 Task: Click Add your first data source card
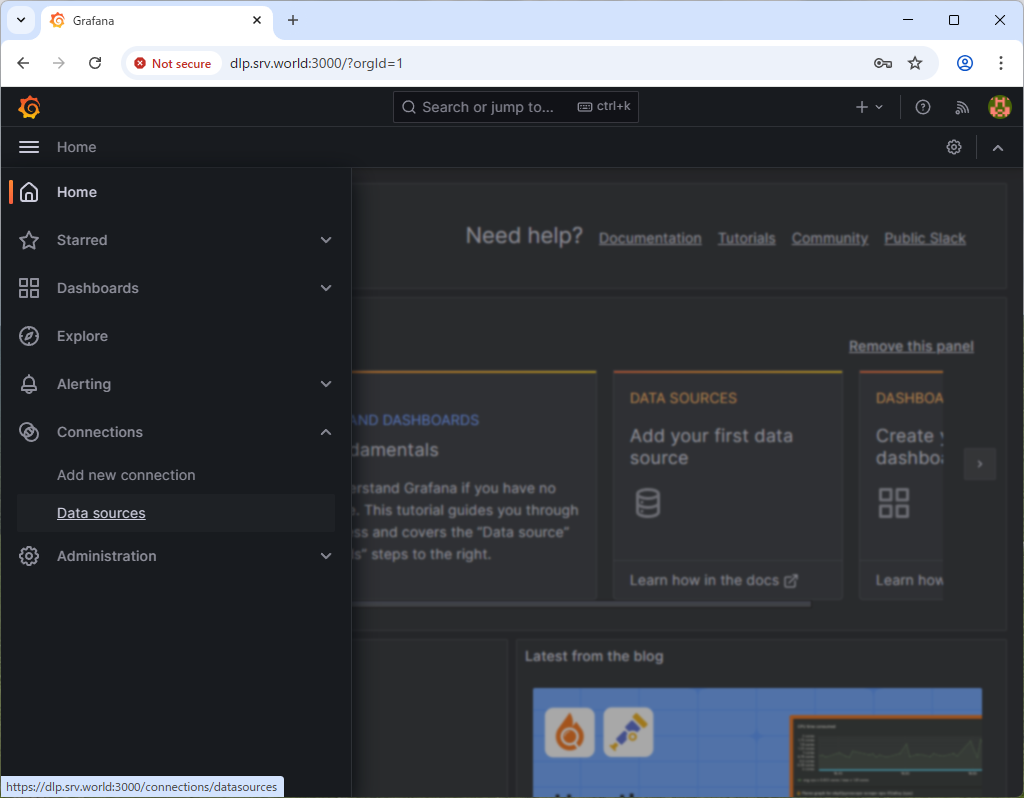pos(728,486)
